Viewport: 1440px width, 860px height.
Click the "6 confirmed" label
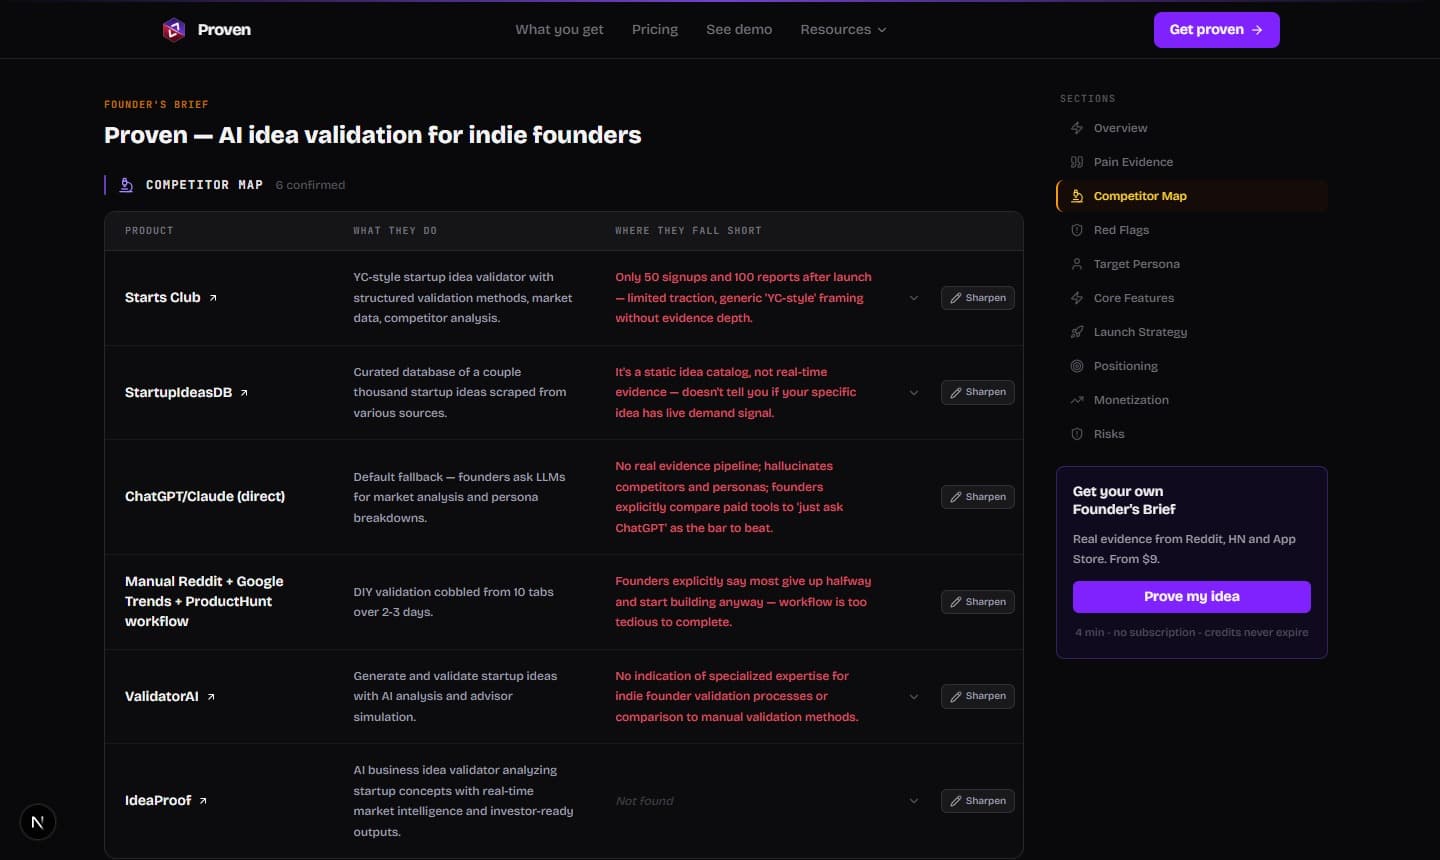click(x=310, y=185)
